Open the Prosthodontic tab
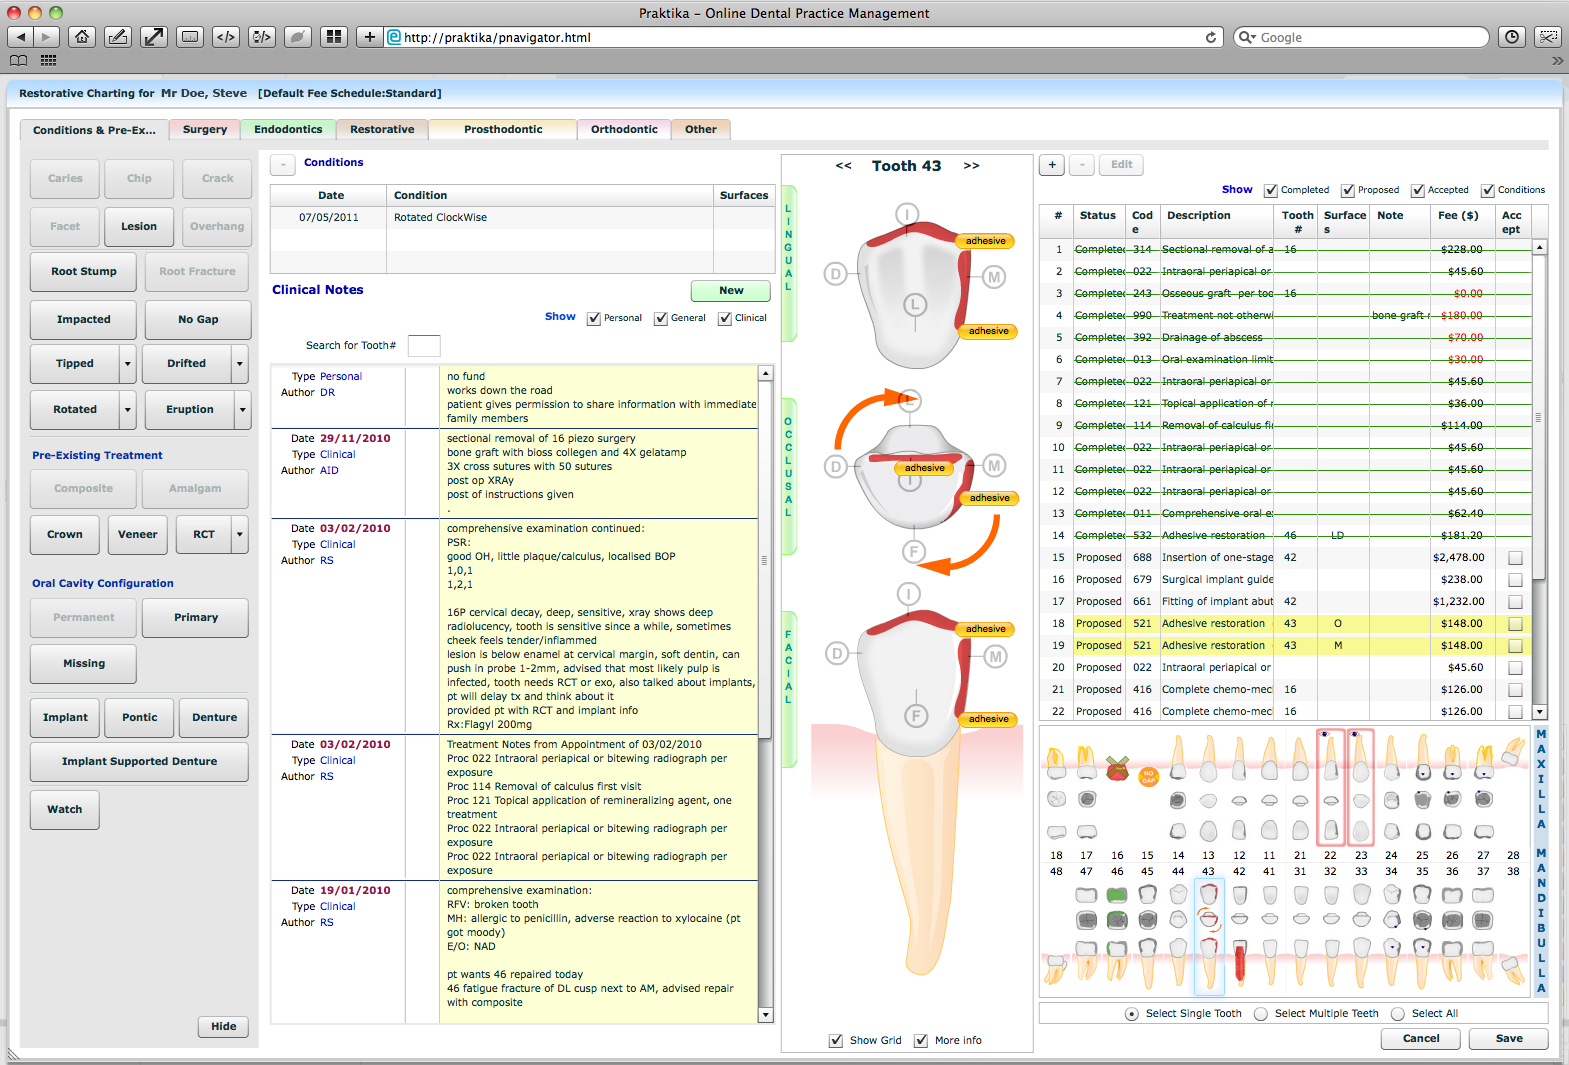The height and width of the screenshot is (1065, 1569). pyautogui.click(x=503, y=129)
